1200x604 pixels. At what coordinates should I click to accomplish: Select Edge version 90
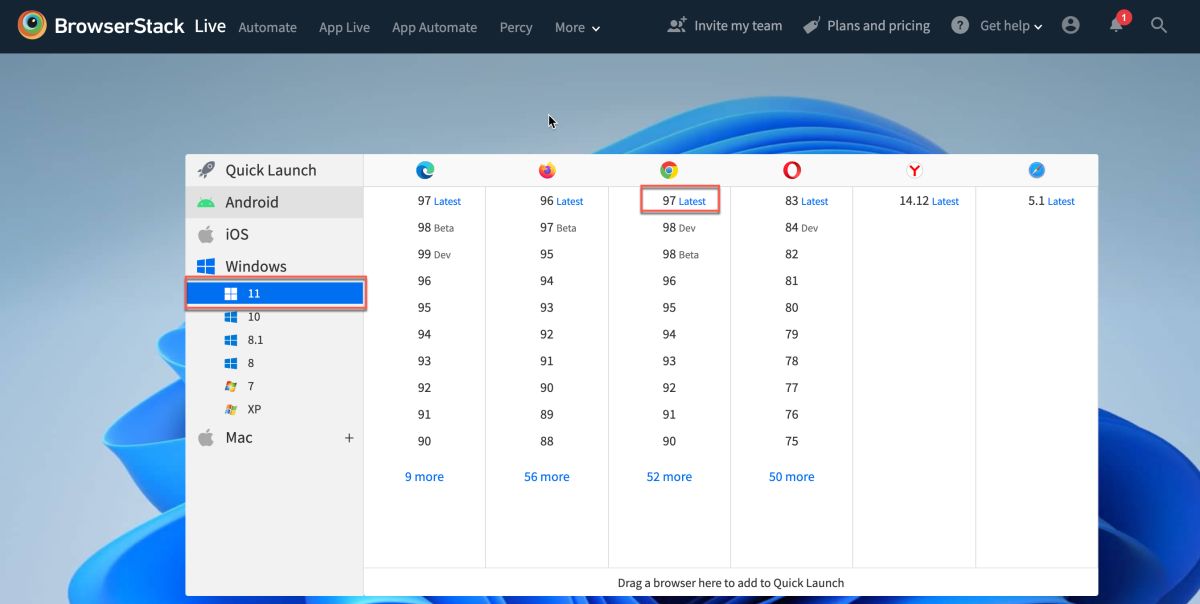click(x=425, y=441)
